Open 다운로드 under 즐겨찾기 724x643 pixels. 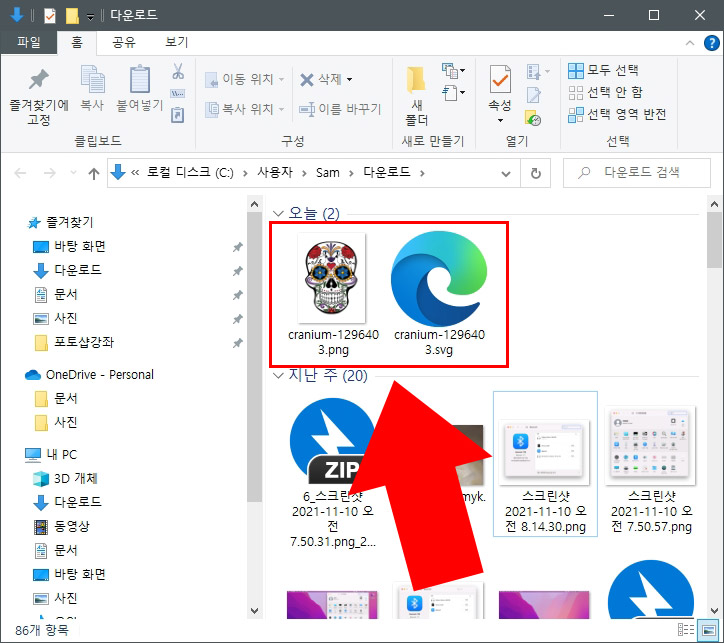pyautogui.click(x=67, y=270)
